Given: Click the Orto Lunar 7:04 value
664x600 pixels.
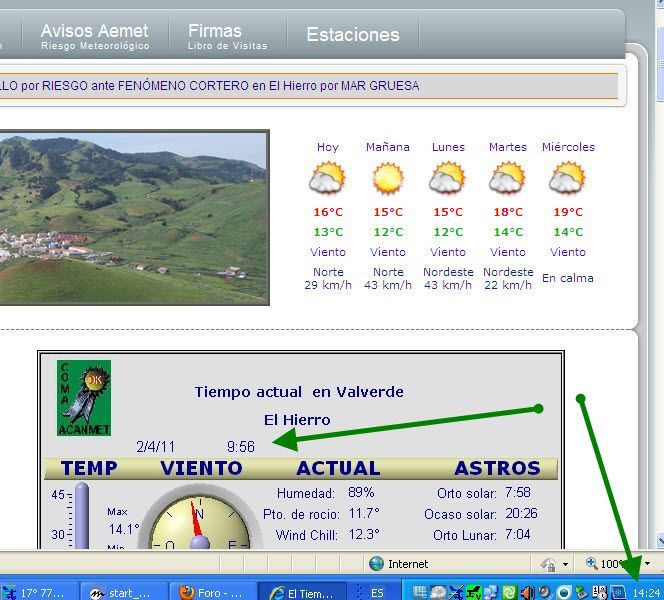Looking at the screenshot, I should pyautogui.click(x=517, y=534).
